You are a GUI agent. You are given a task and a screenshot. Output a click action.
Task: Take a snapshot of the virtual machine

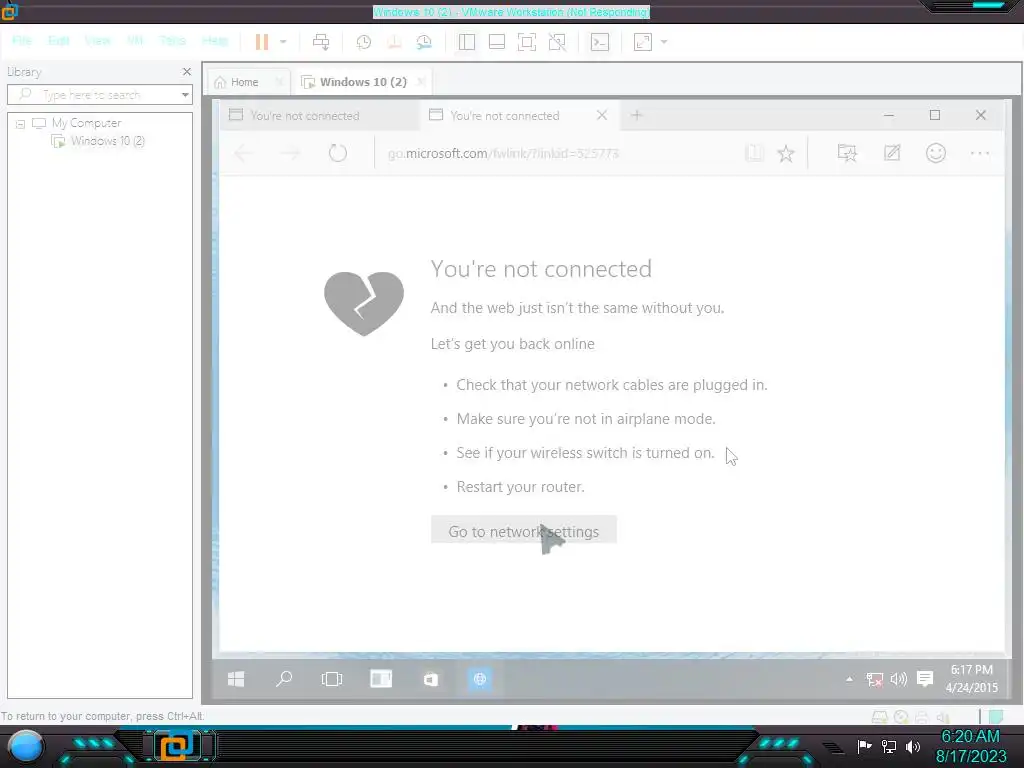point(363,42)
